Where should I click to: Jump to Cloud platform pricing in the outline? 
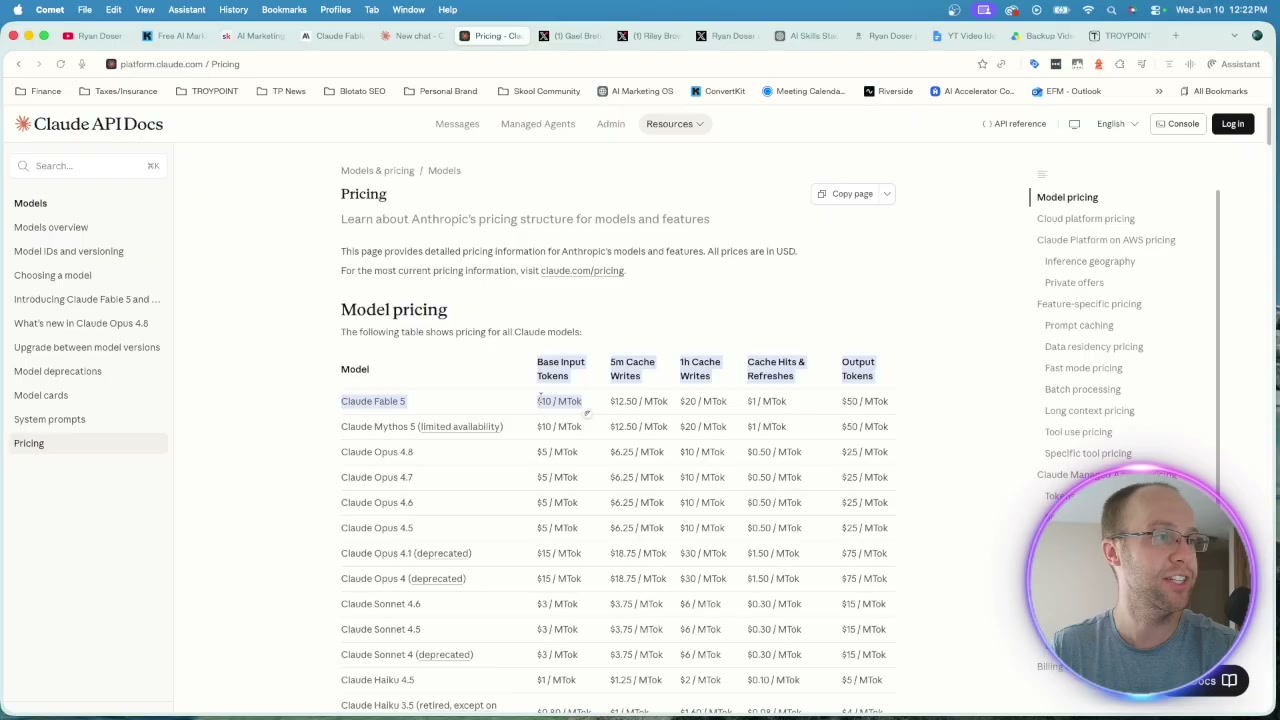[1086, 219]
